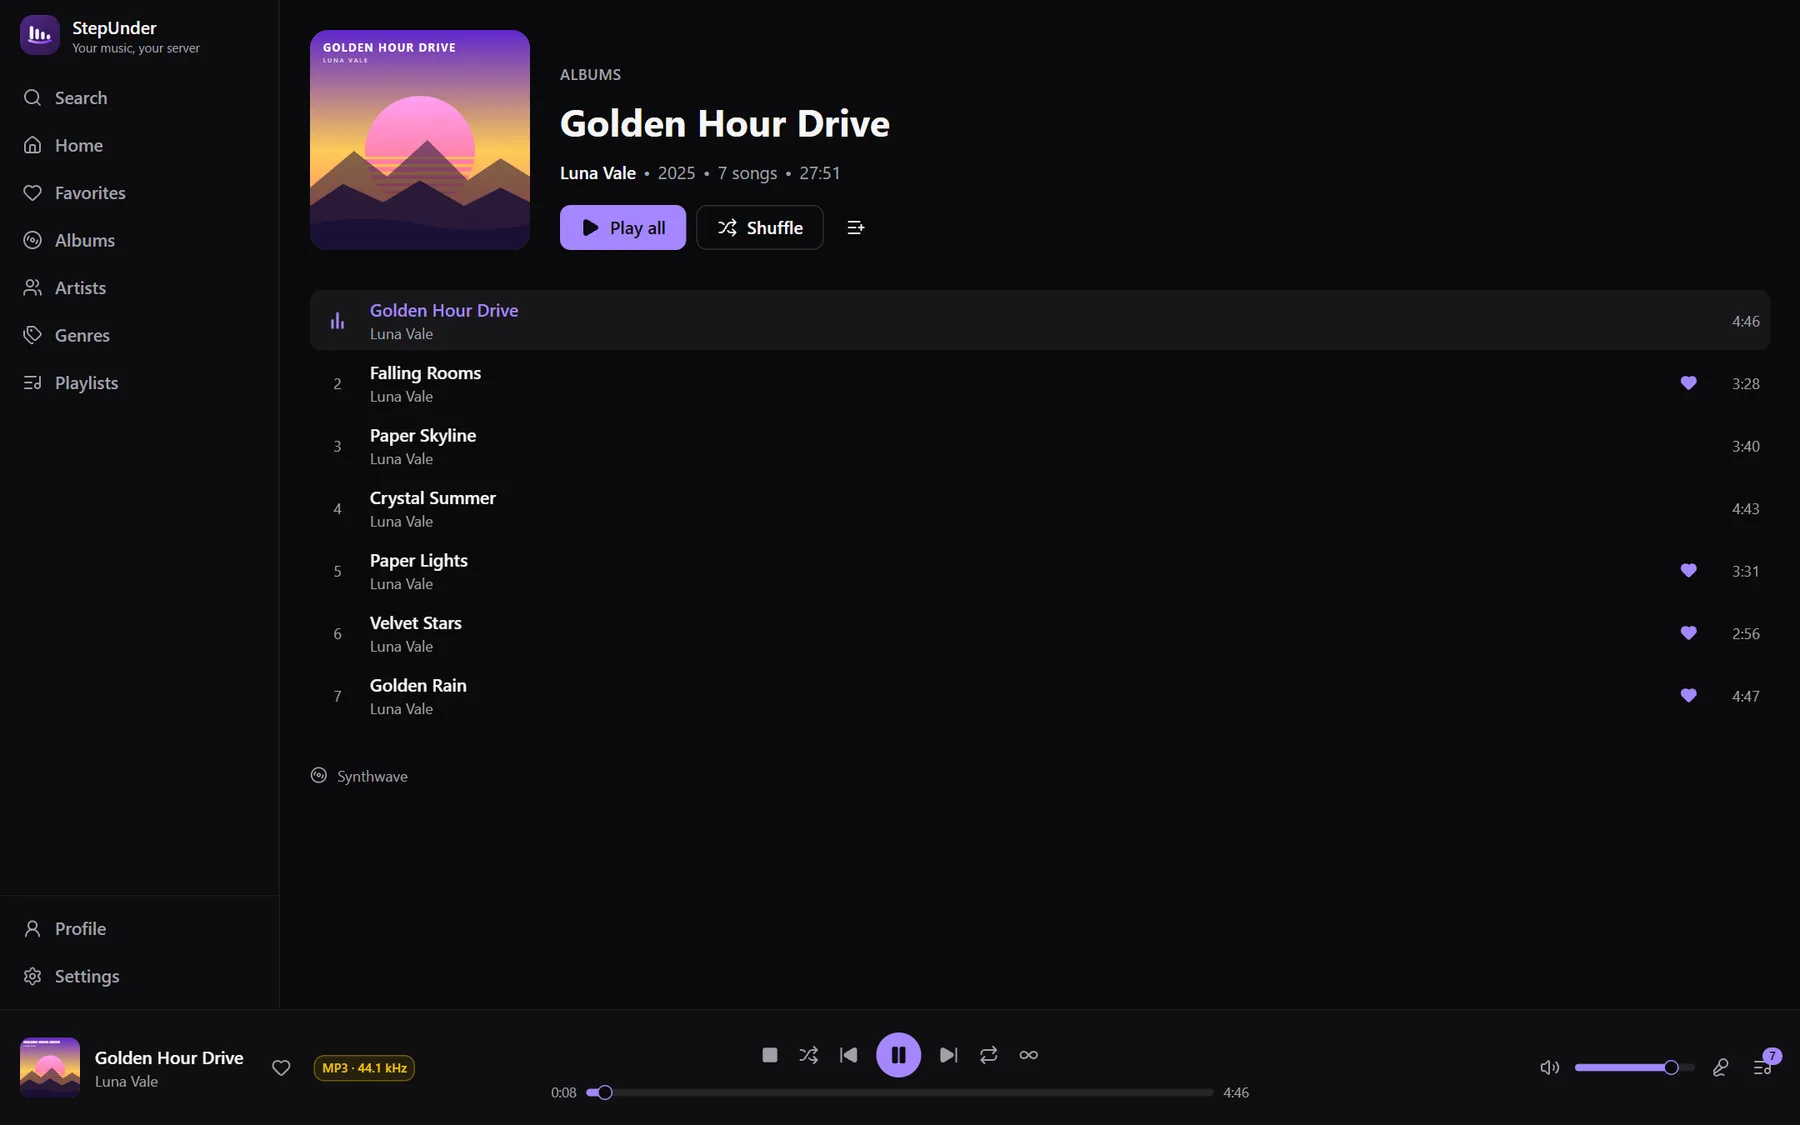Image resolution: width=1800 pixels, height=1125 pixels.
Task: Seek along the song progress bar
Action: coord(899,1093)
